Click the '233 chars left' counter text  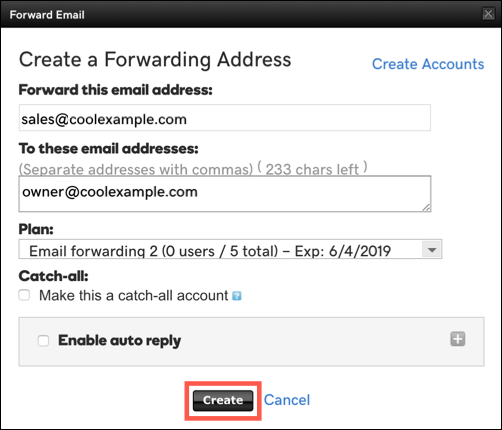[x=312, y=169]
